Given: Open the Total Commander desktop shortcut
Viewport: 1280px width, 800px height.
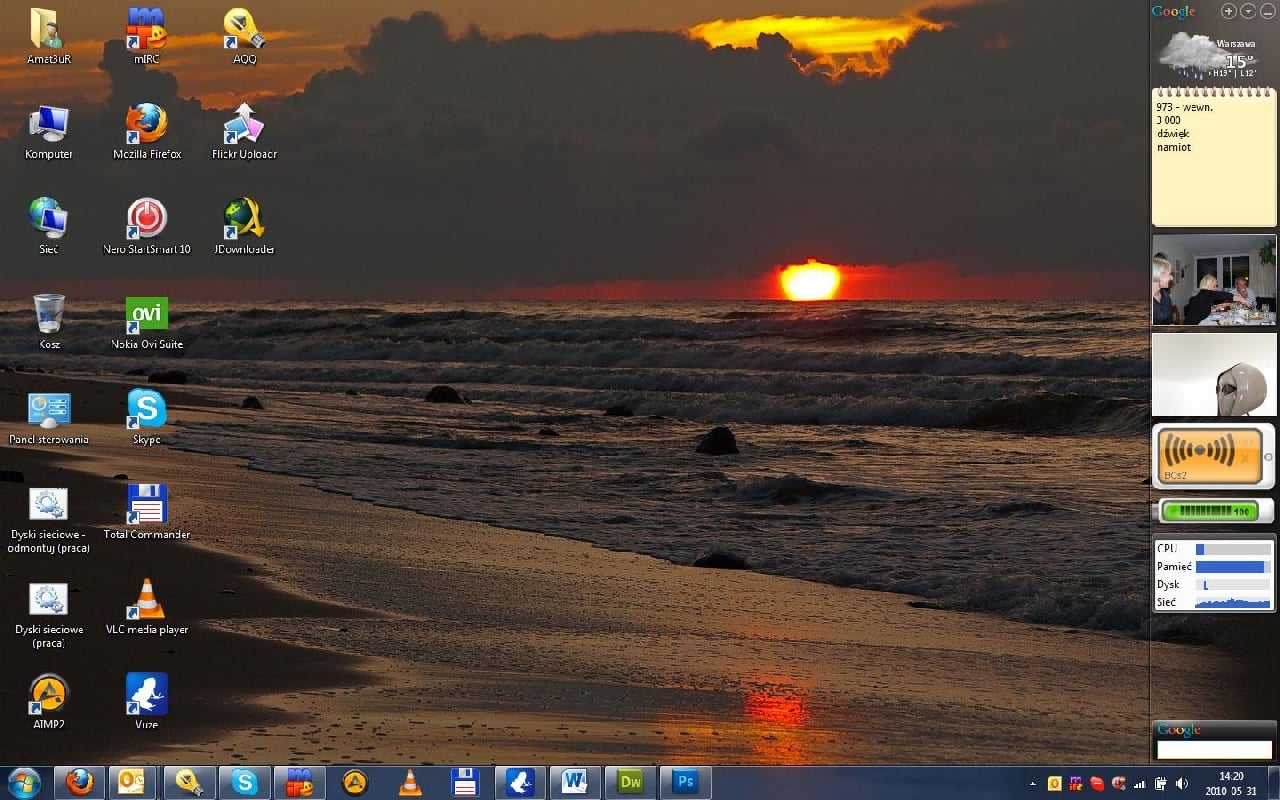Looking at the screenshot, I should point(146,511).
